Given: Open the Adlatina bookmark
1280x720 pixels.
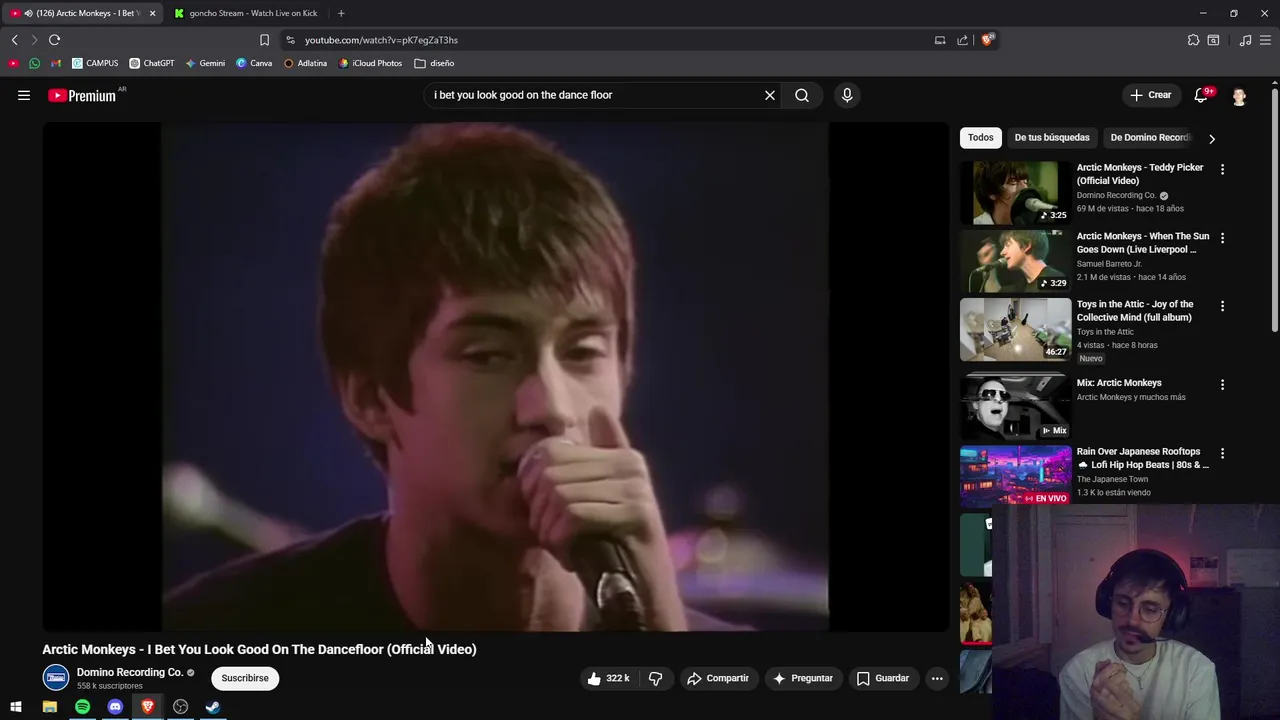Looking at the screenshot, I should click(305, 63).
